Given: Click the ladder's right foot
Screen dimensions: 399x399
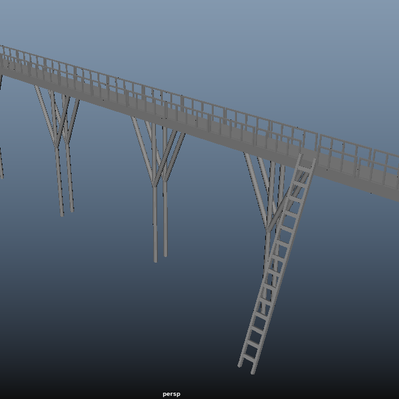Looking at the screenshot, I should (x=253, y=371).
